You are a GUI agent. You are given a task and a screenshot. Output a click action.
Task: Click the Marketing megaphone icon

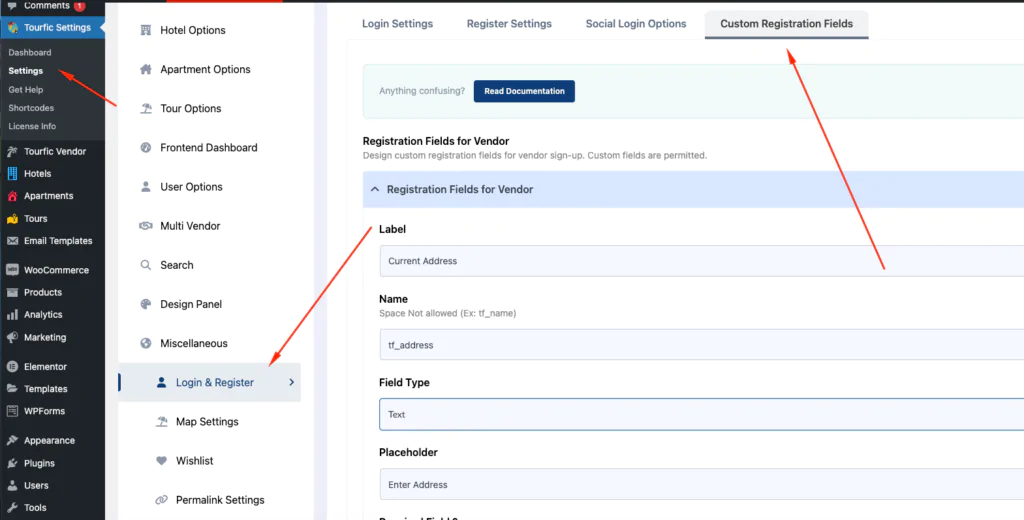tap(12, 338)
